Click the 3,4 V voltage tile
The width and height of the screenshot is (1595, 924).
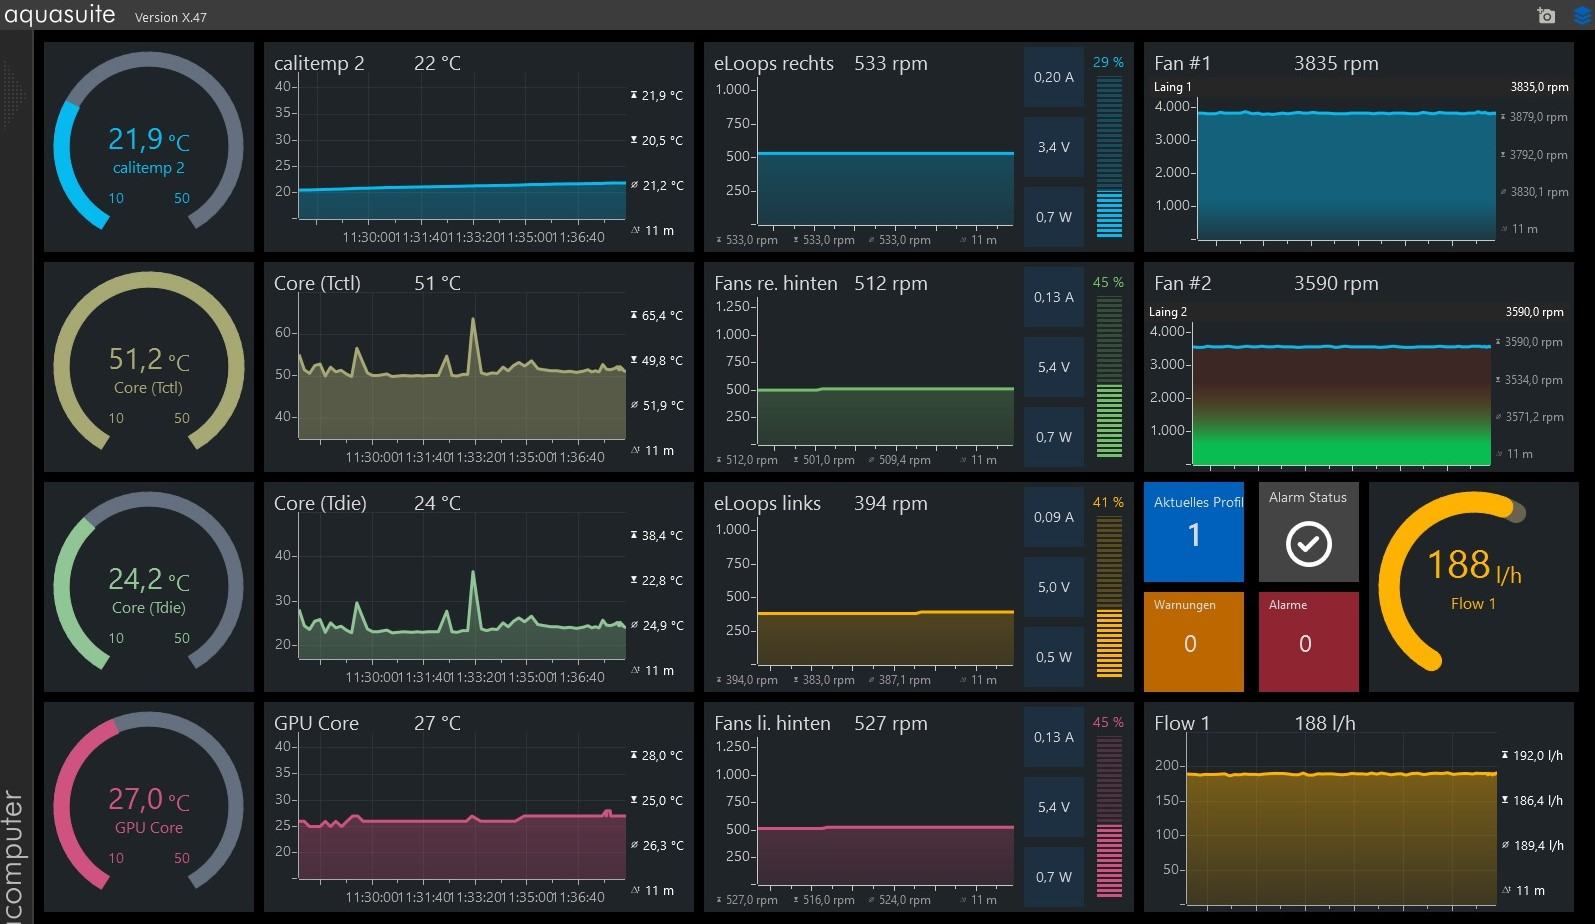point(1054,147)
